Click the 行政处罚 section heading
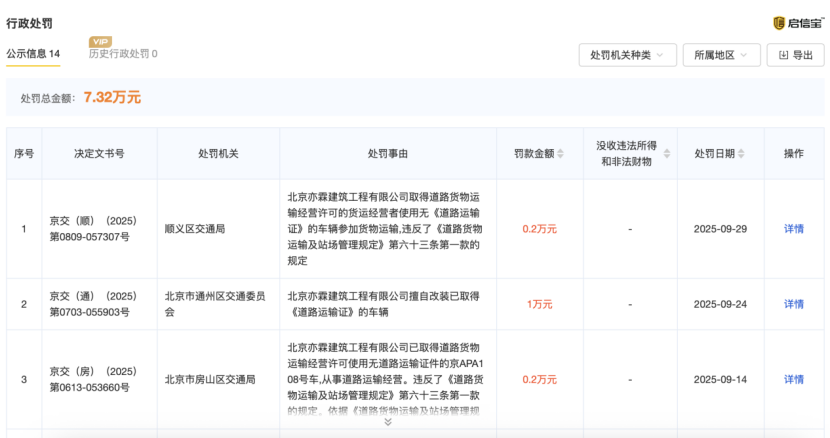Image resolution: width=830 pixels, height=438 pixels. [31, 21]
